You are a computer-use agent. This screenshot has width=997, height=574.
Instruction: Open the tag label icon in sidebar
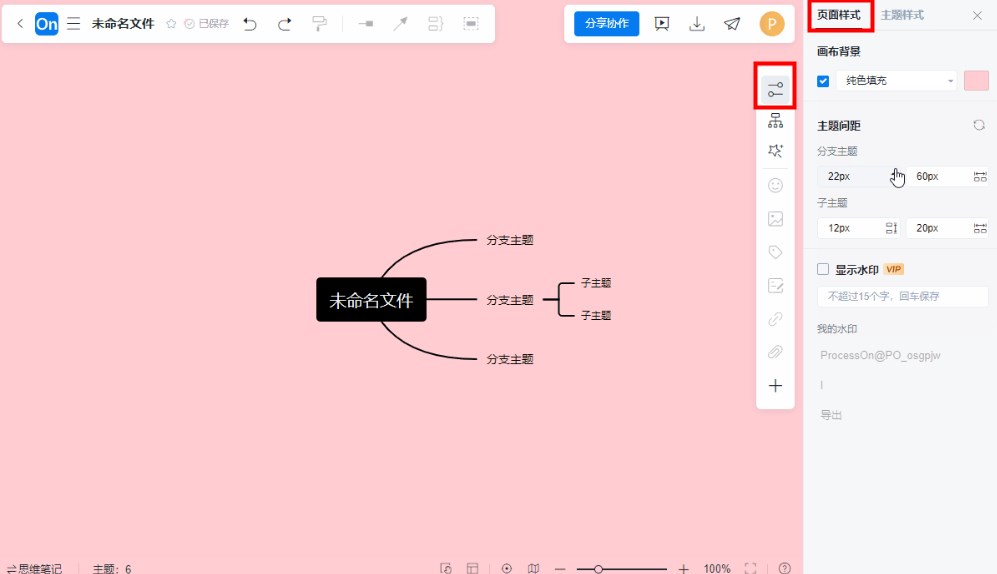point(775,253)
